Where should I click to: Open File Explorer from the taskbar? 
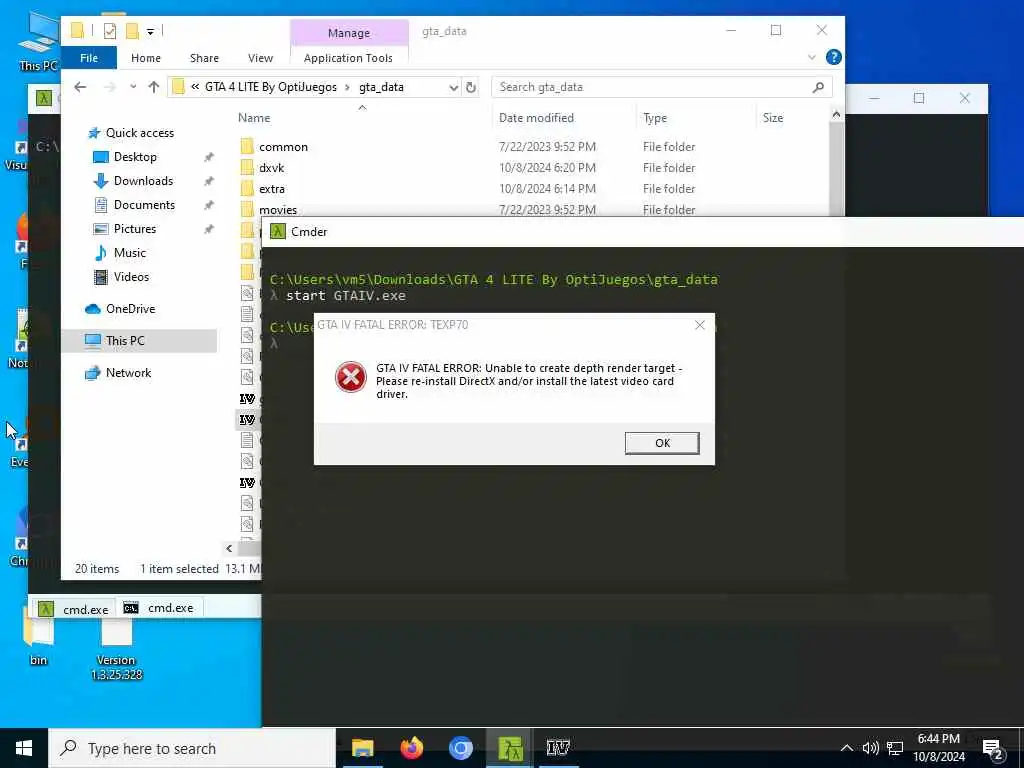[362, 748]
